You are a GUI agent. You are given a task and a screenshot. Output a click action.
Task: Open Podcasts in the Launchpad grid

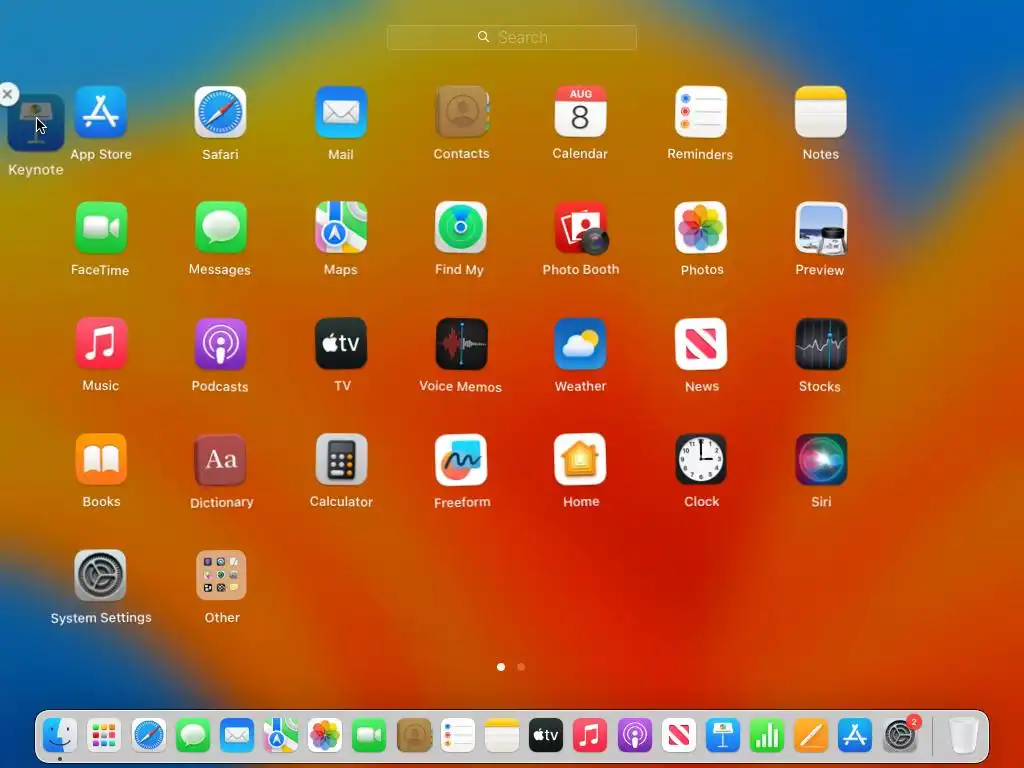(220, 344)
